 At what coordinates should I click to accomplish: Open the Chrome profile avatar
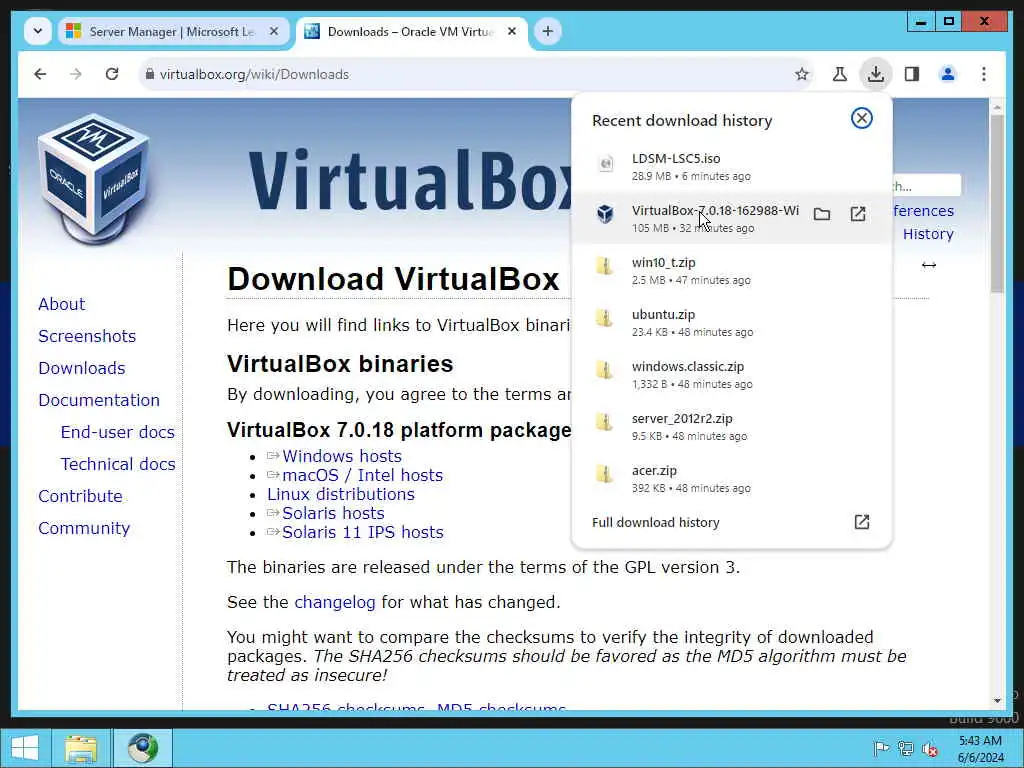(x=948, y=74)
